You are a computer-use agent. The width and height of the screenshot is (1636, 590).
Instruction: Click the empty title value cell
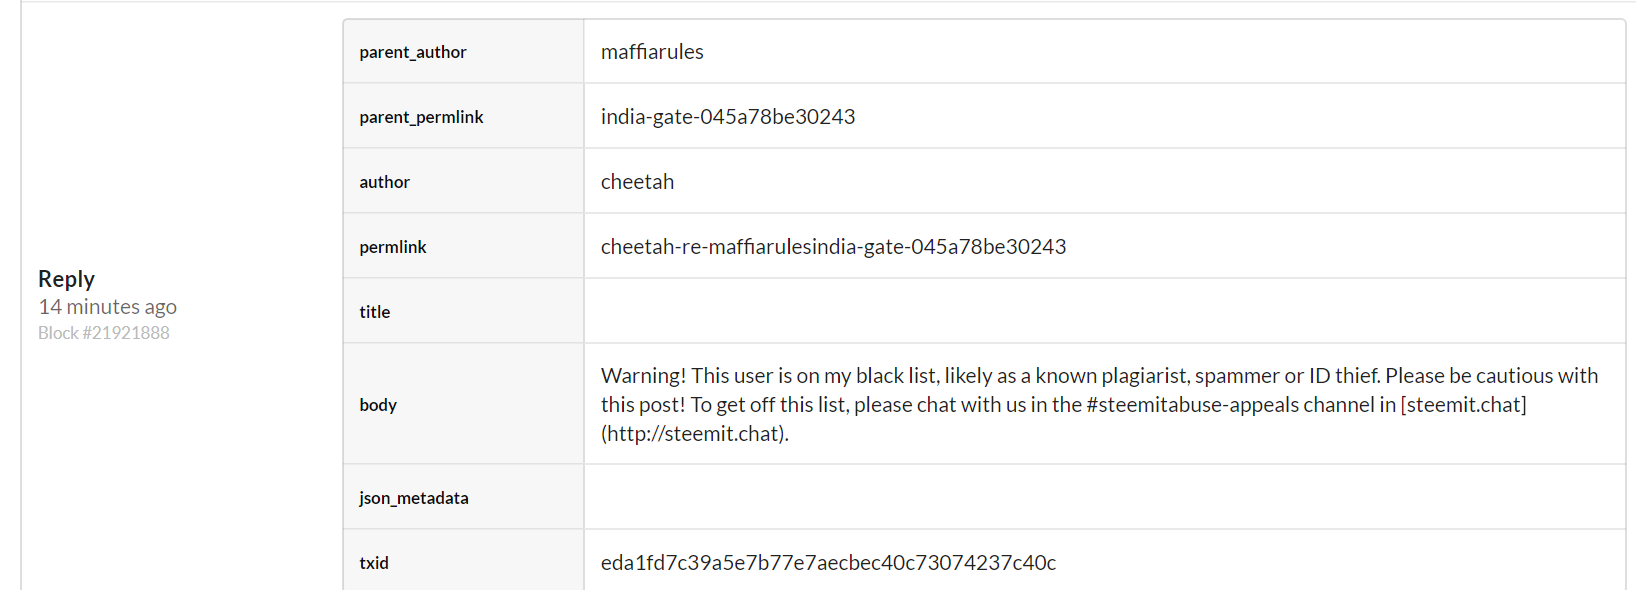(x=1104, y=311)
